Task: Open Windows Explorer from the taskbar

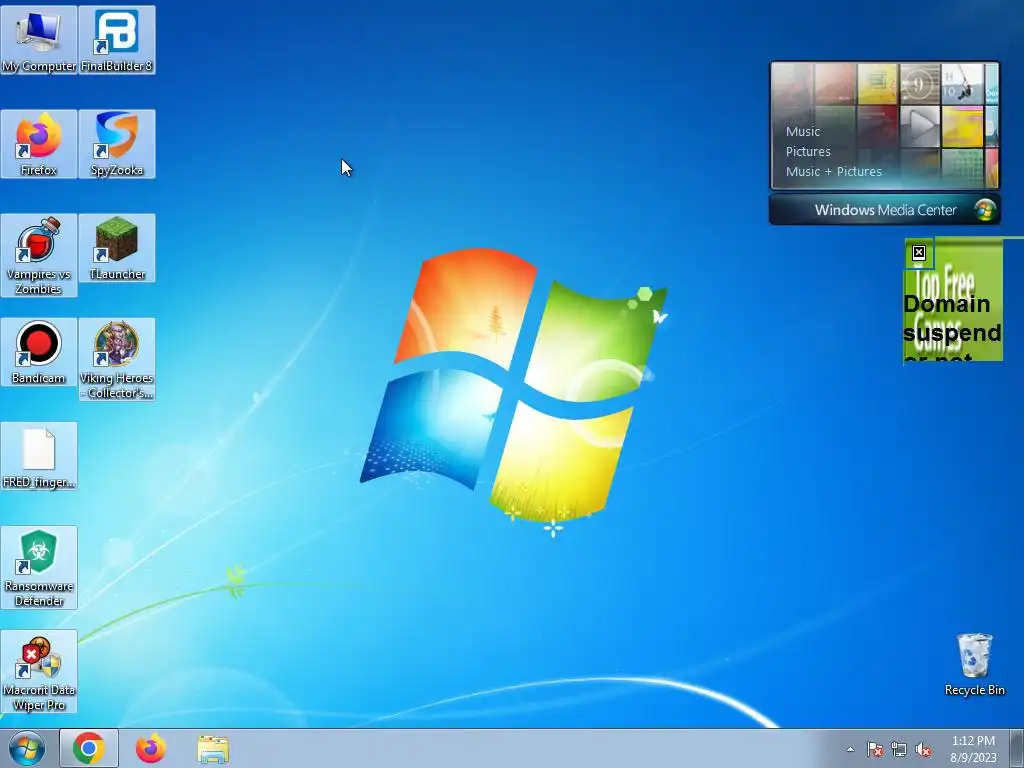Action: [213, 749]
